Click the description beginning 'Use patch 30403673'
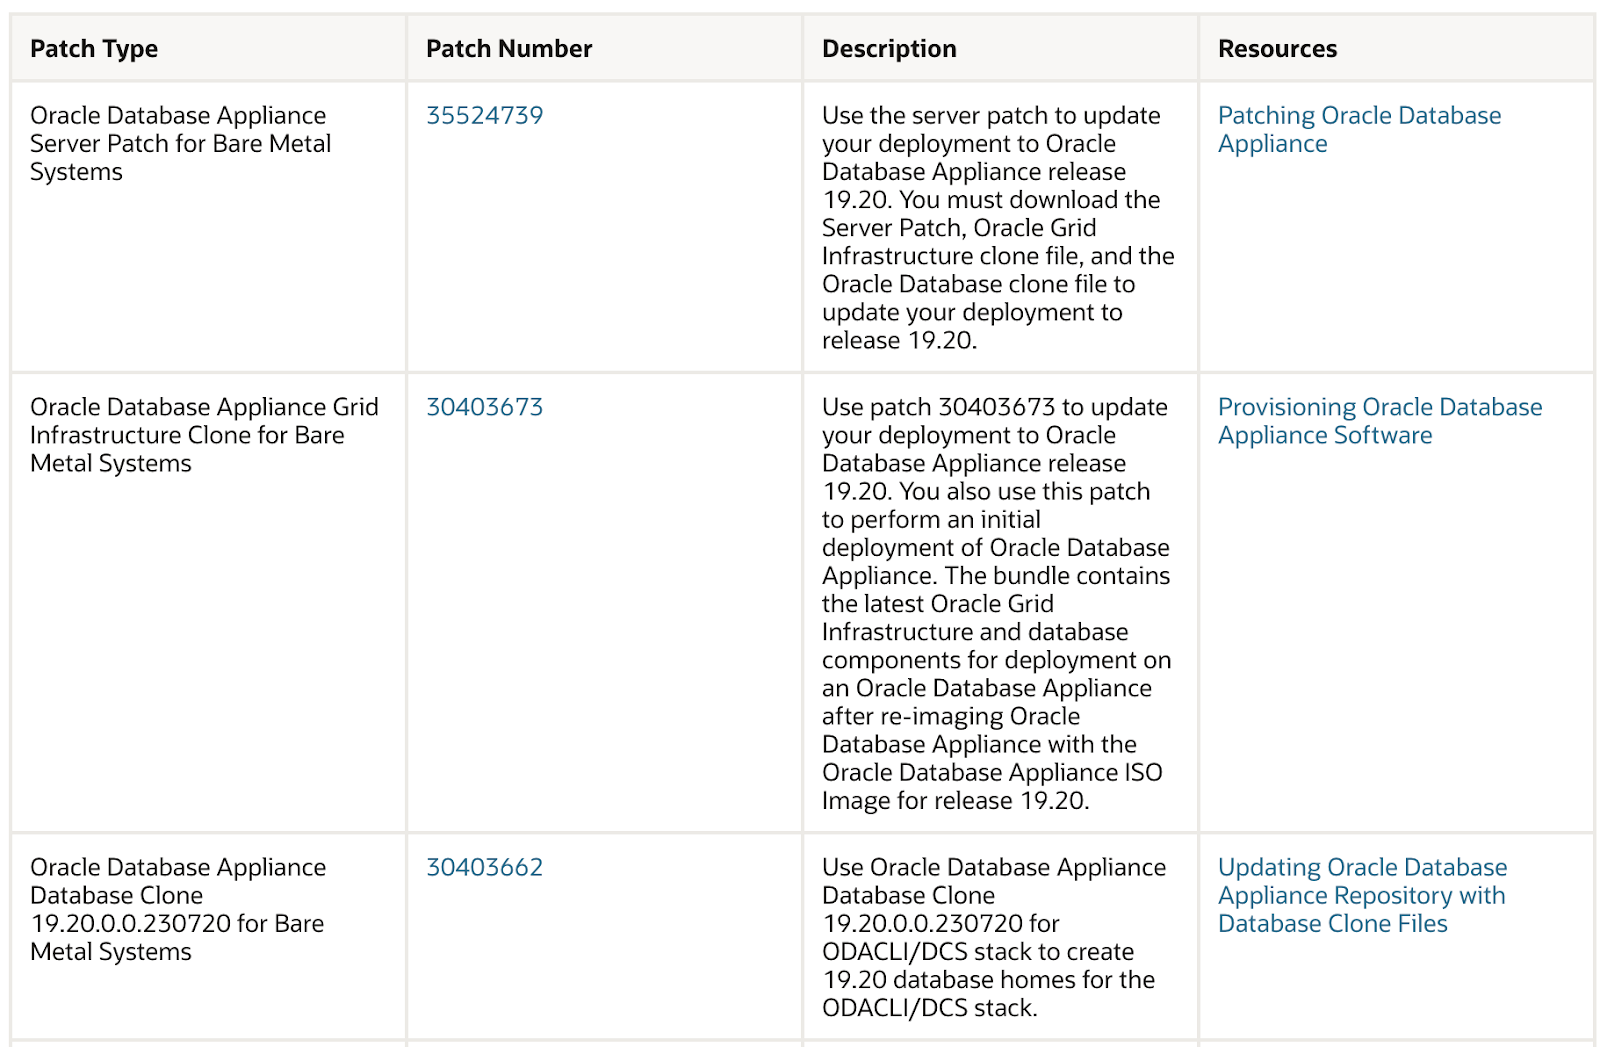This screenshot has width=1600, height=1047. [995, 604]
